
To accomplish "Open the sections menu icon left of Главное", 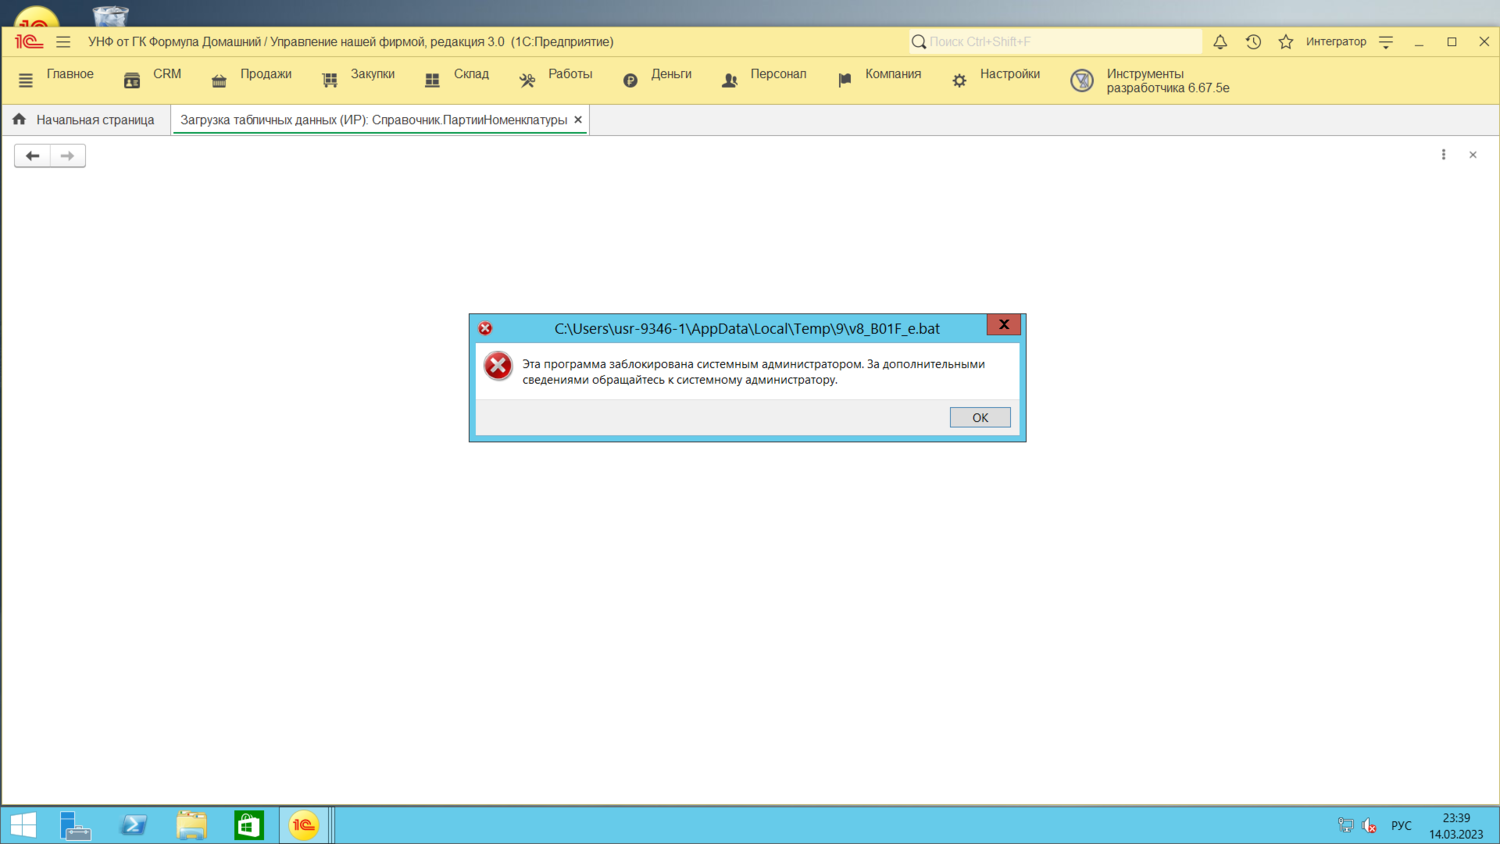I will click(x=26, y=80).
